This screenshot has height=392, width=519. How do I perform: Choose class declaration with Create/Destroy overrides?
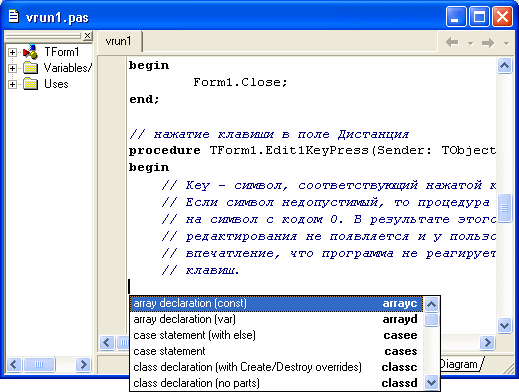(x=276, y=368)
